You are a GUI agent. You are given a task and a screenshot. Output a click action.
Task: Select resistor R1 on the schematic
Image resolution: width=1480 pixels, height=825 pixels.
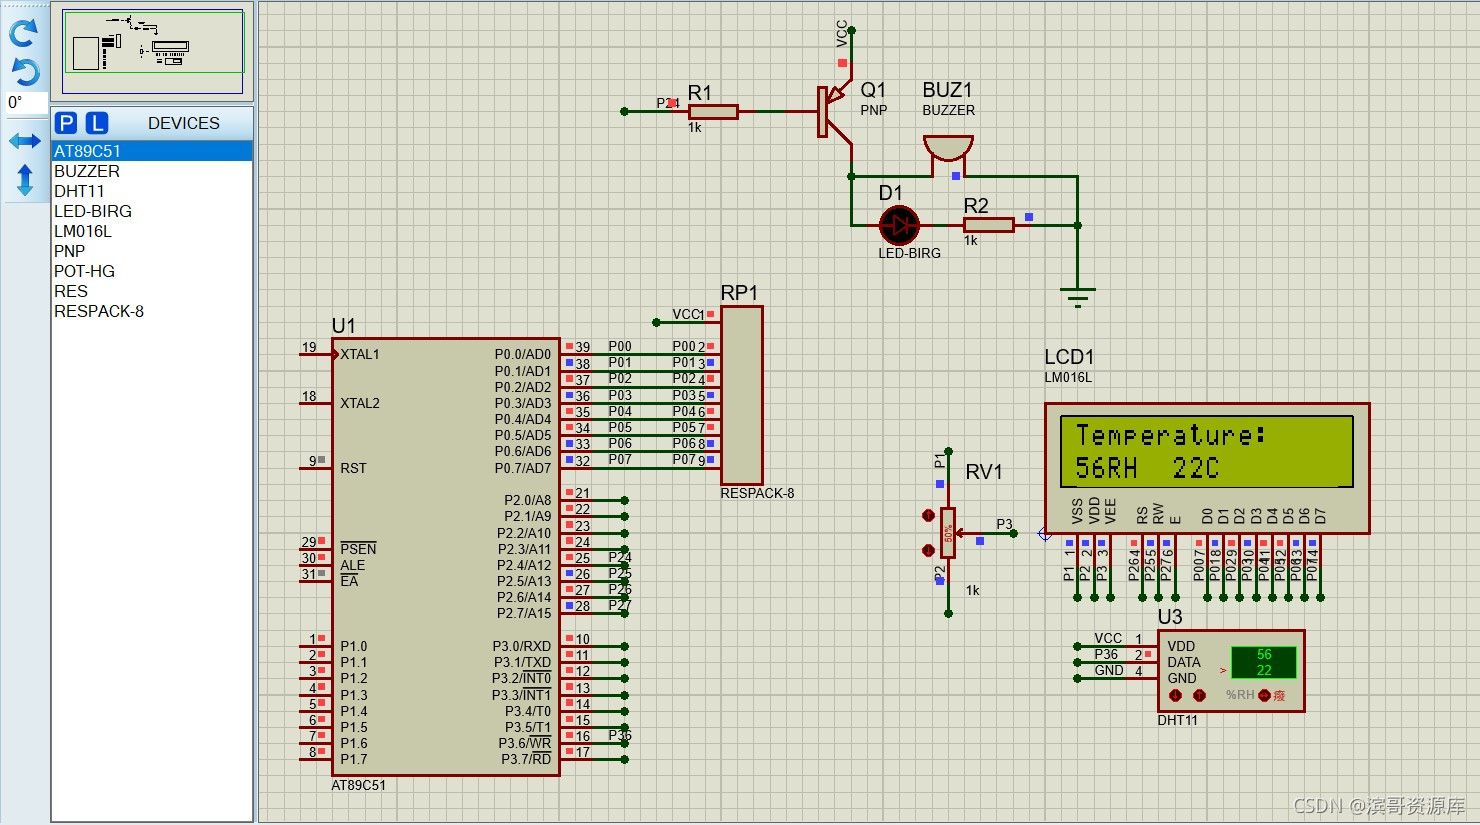pos(714,112)
